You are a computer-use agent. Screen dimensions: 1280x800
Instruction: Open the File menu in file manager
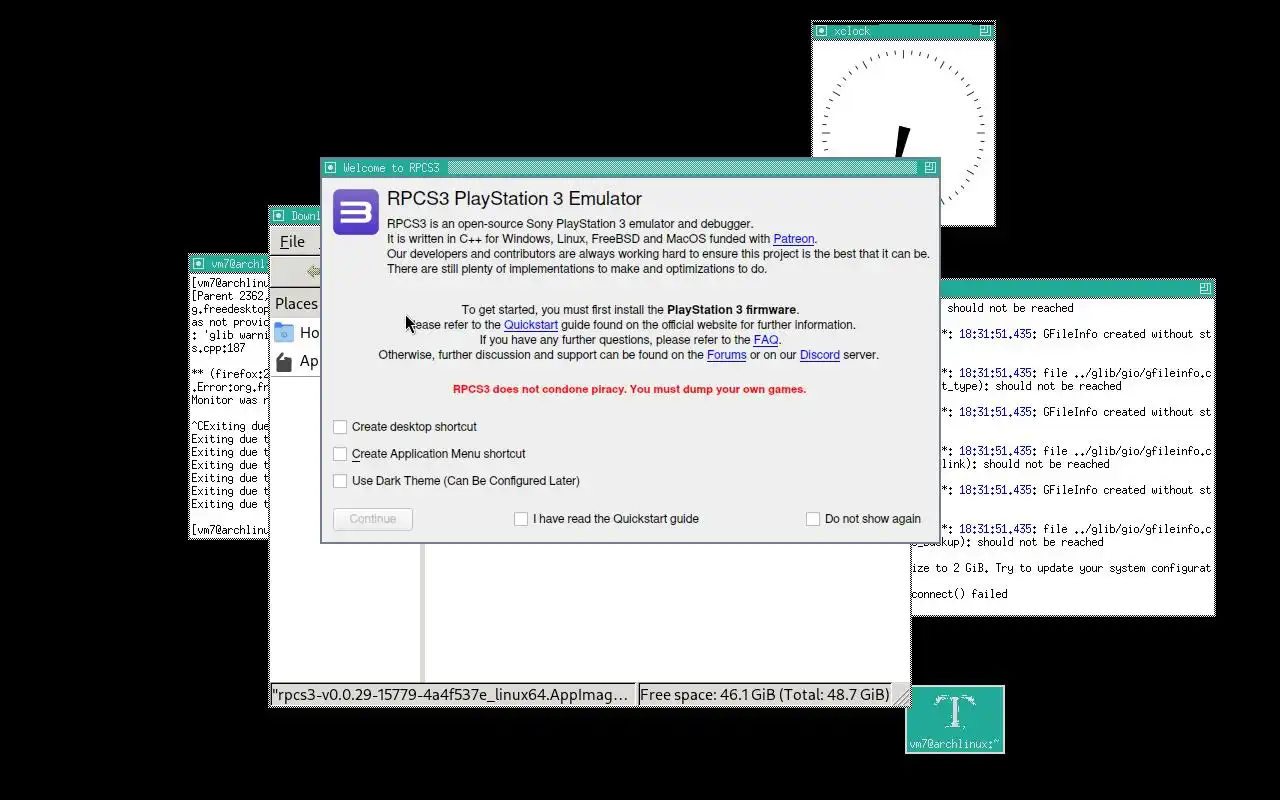pyautogui.click(x=292, y=242)
